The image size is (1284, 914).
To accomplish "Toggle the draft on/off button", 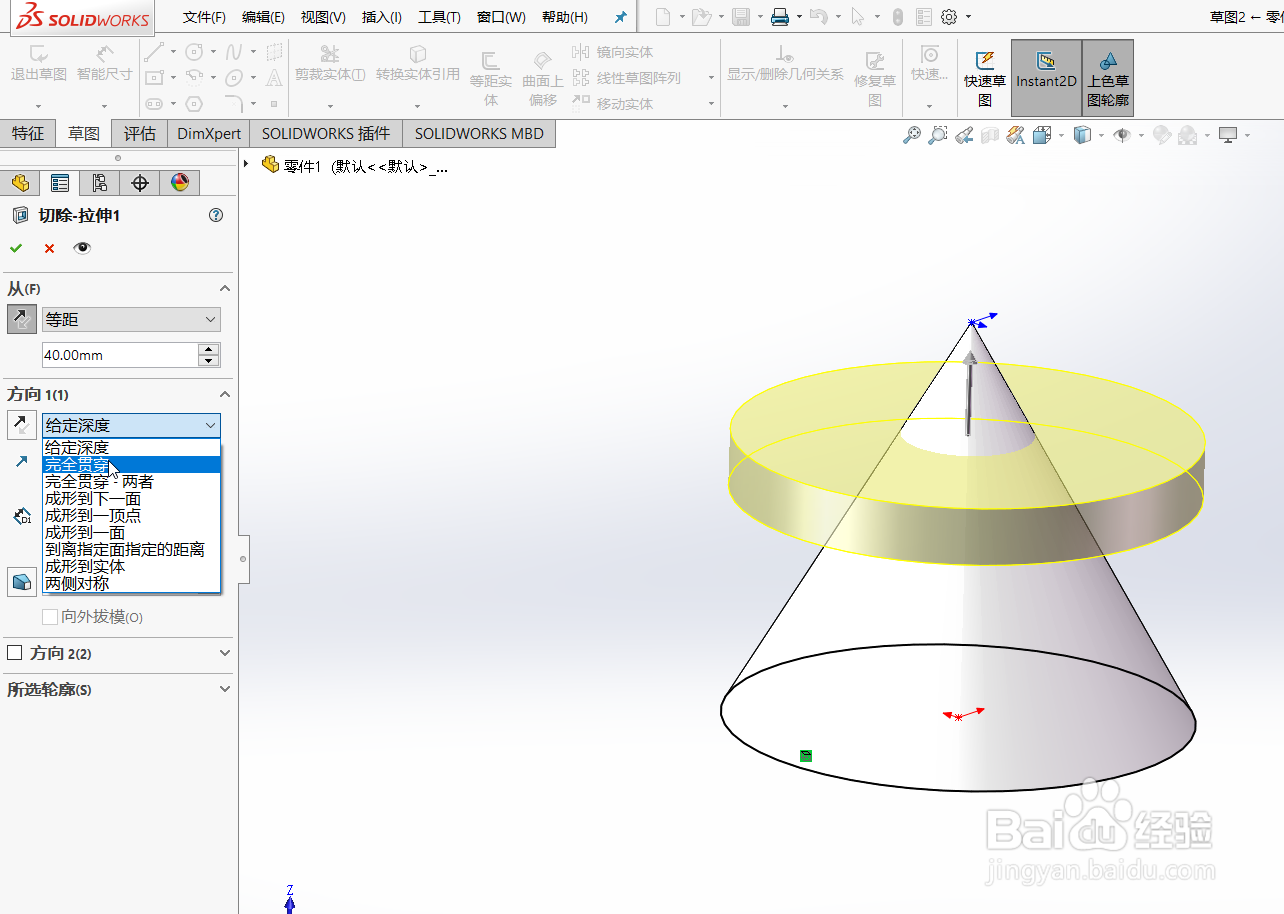I will (x=21, y=582).
